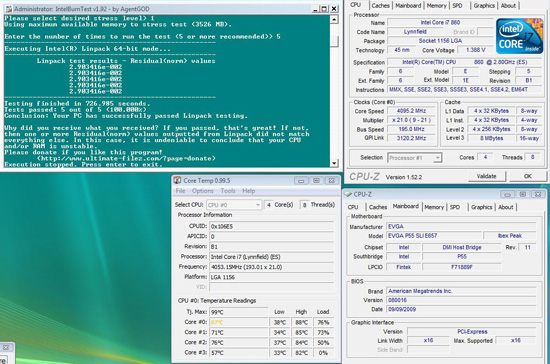Viewport: 550px width, 364px height.
Task: Click Platform field LGA 1156
Action: [x=271, y=277]
